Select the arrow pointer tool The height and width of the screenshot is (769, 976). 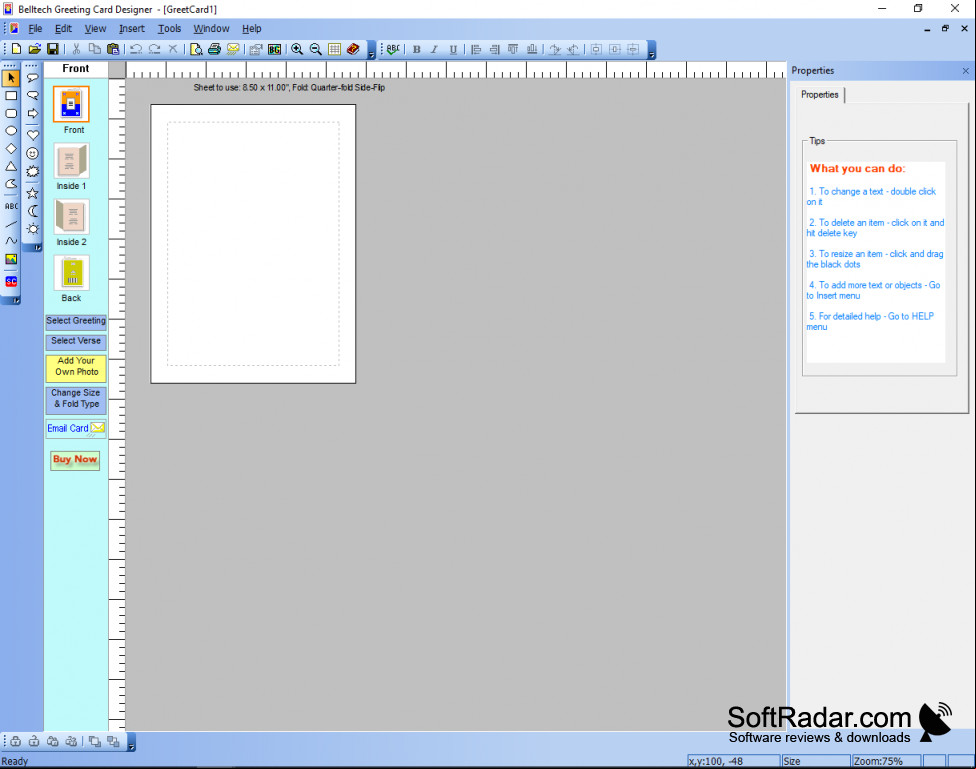tap(11, 78)
